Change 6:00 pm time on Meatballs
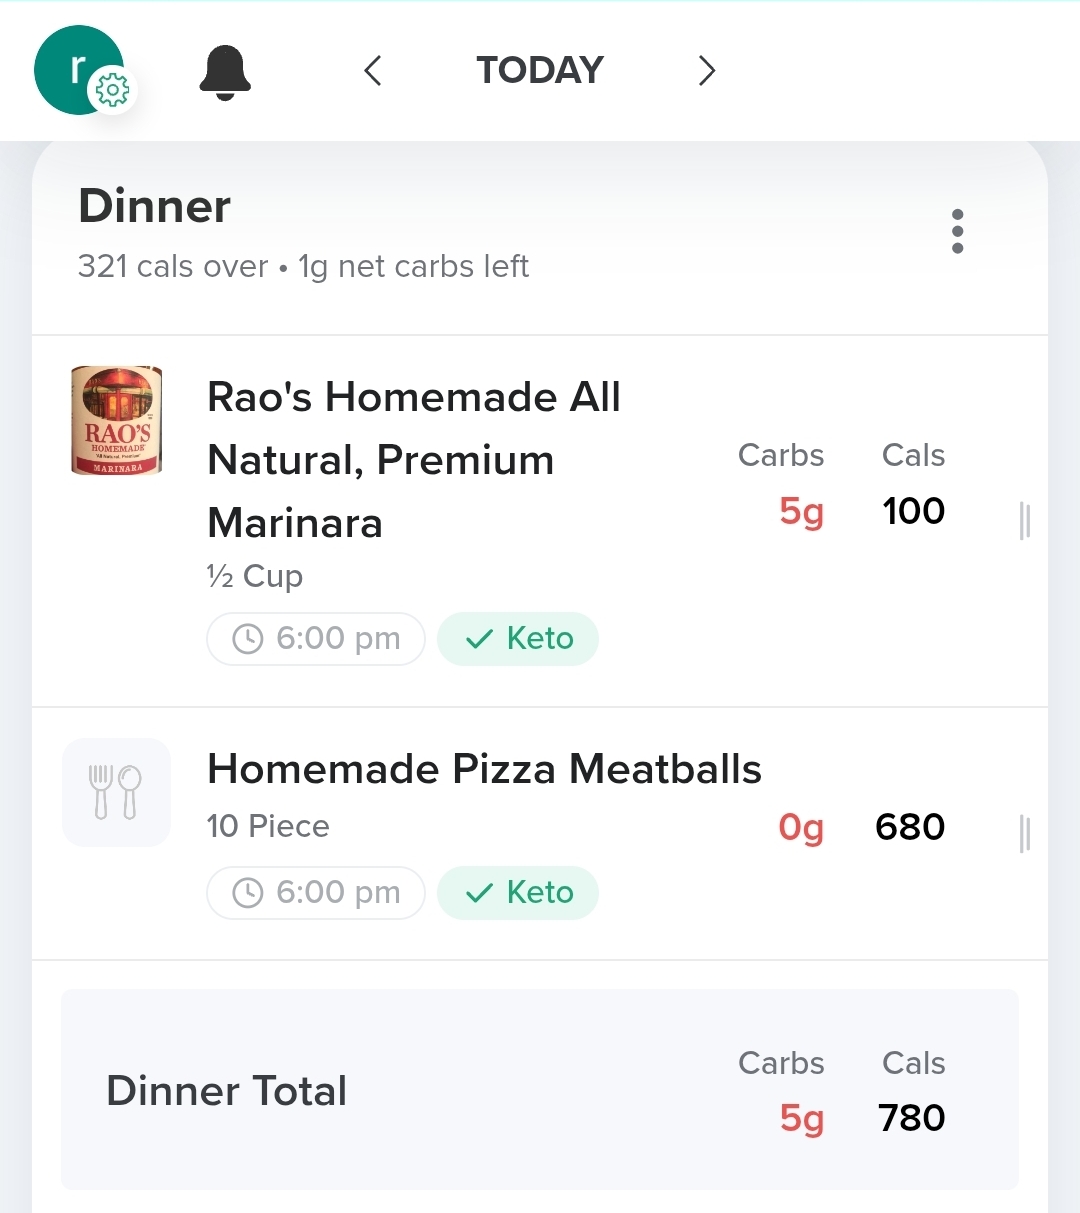The width and height of the screenshot is (1080, 1213). 316,892
